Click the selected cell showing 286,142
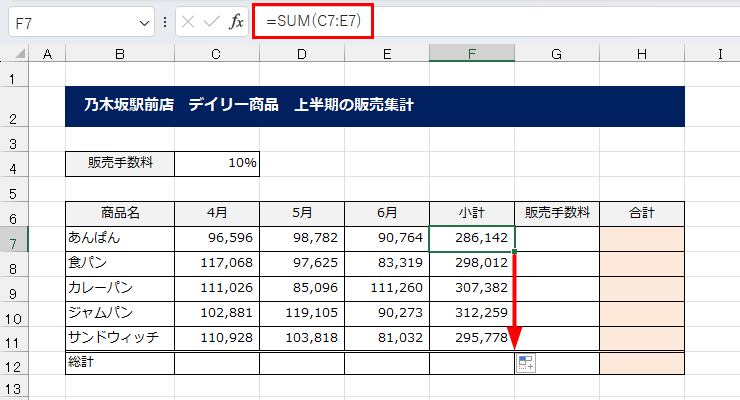Viewport: 740px width, 400px height. click(x=472, y=239)
